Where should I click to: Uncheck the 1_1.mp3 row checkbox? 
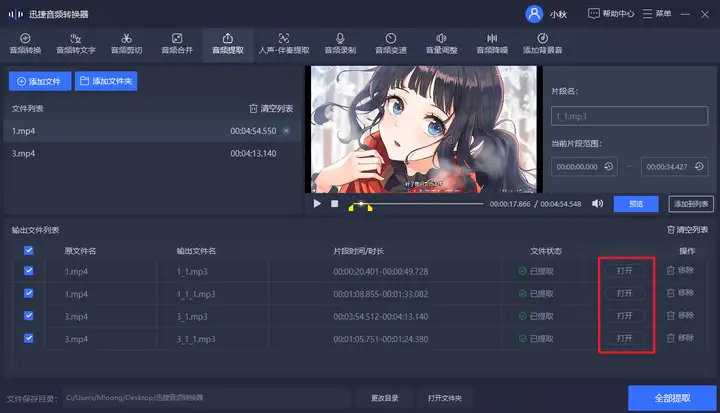[28, 271]
